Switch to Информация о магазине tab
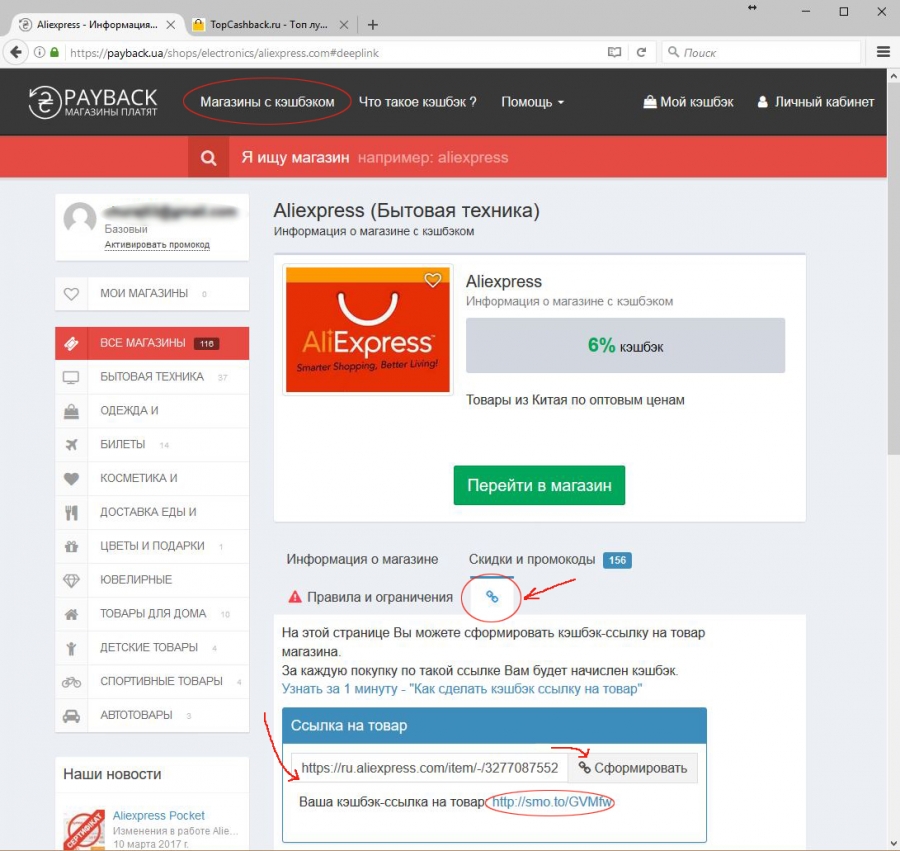 [362, 559]
